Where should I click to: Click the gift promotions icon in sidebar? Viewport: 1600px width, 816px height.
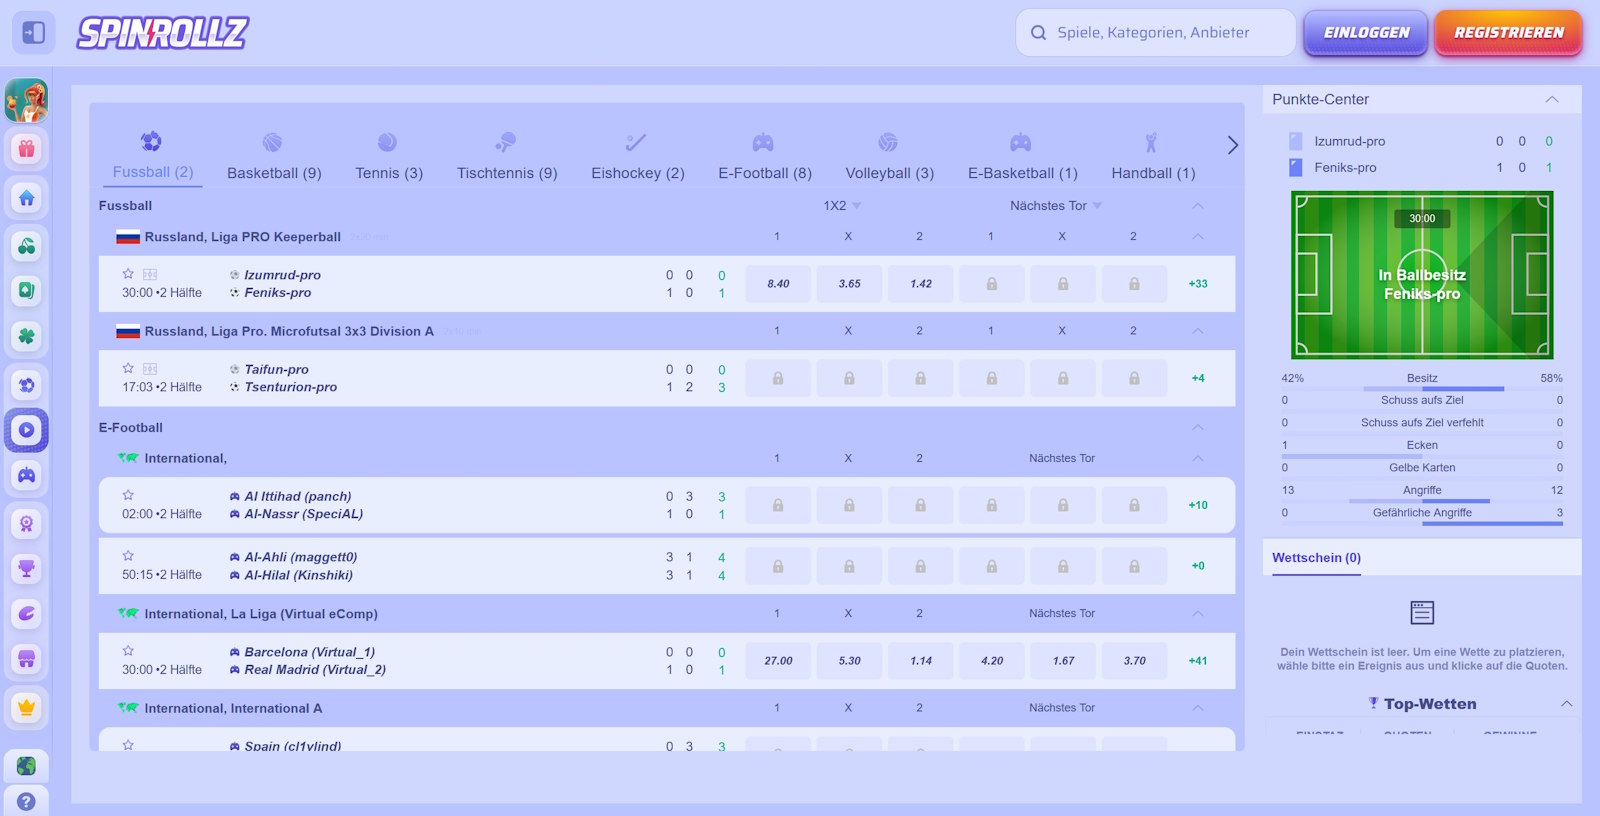[x=27, y=149]
